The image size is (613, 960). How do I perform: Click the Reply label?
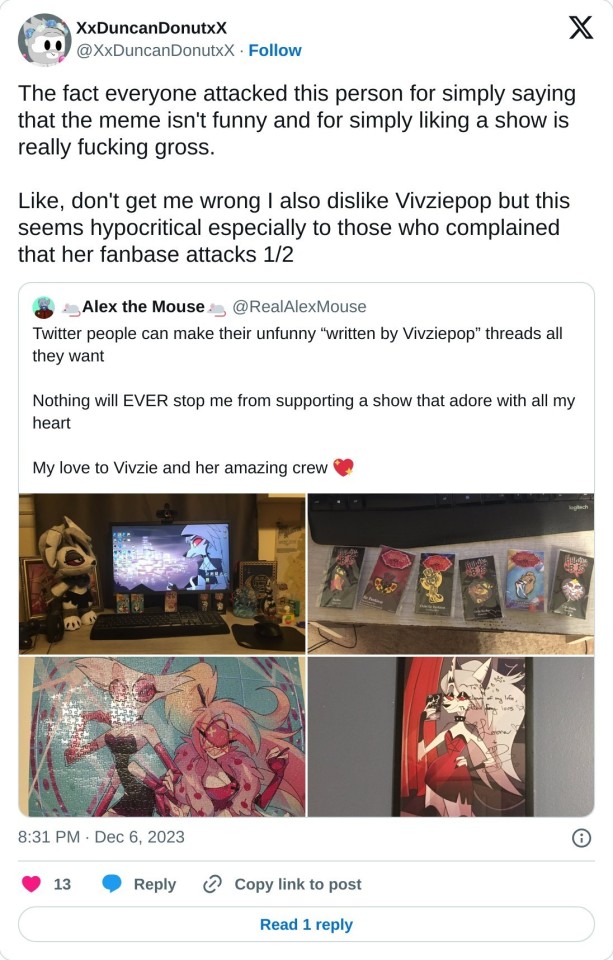155,884
